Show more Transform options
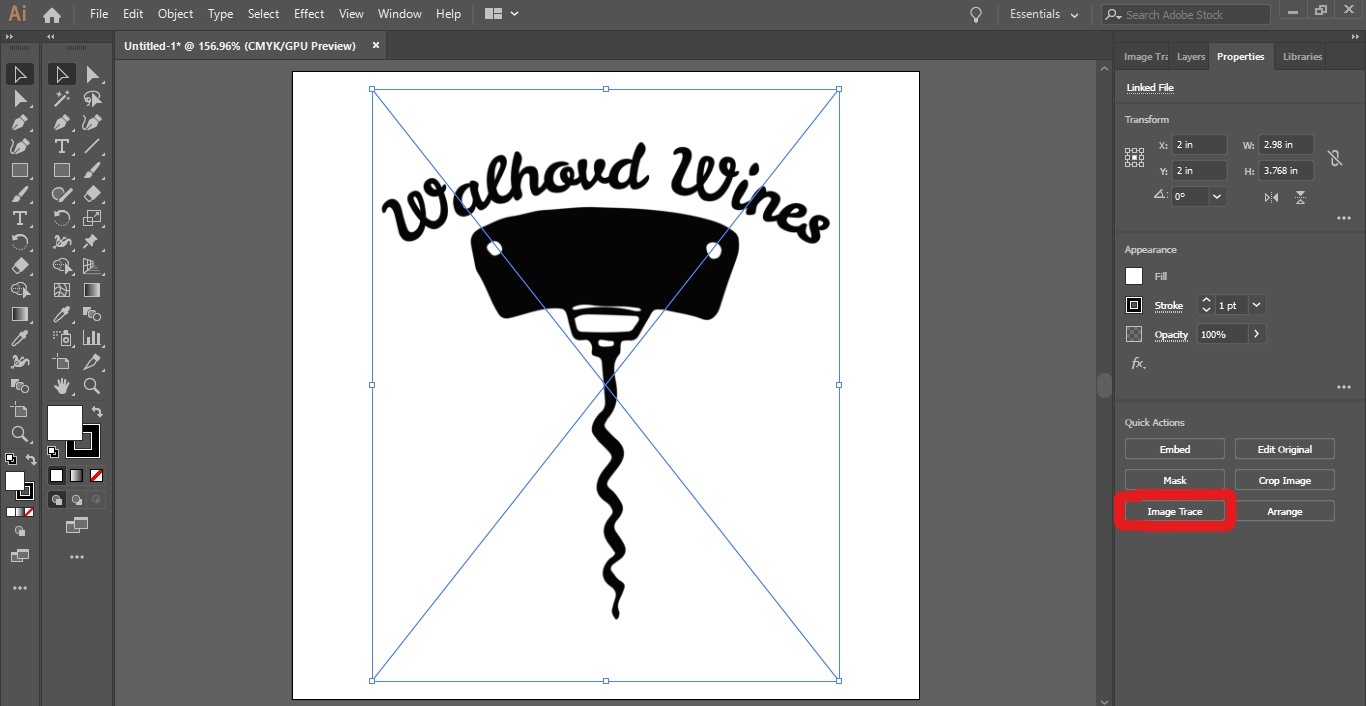 (1343, 219)
